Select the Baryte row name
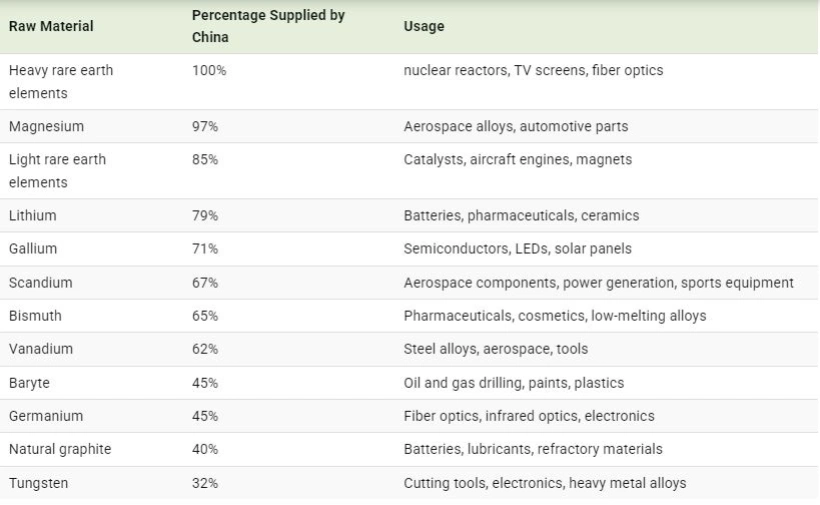 coord(29,382)
